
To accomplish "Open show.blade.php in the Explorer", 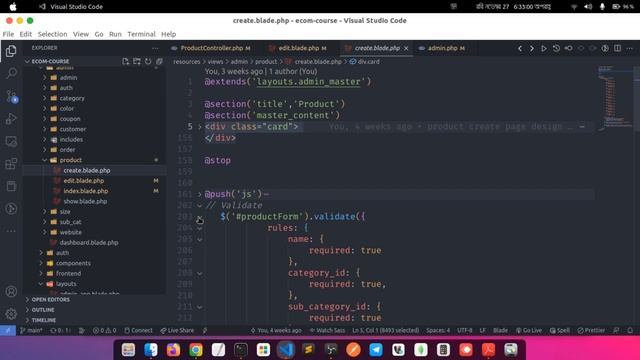I will (85, 201).
